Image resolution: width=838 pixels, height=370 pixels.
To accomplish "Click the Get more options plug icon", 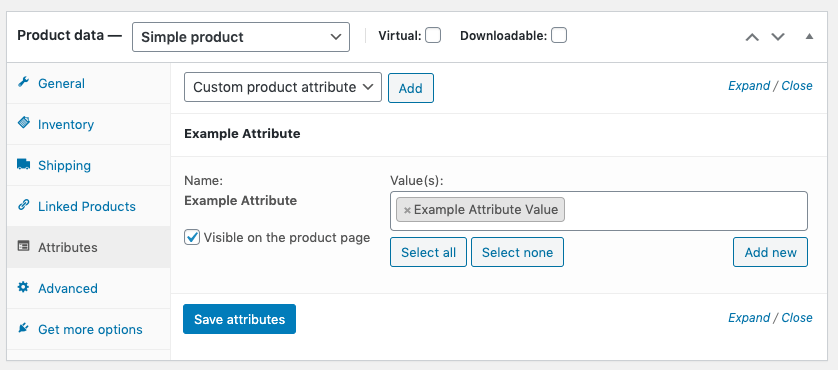I will pyautogui.click(x=23, y=328).
